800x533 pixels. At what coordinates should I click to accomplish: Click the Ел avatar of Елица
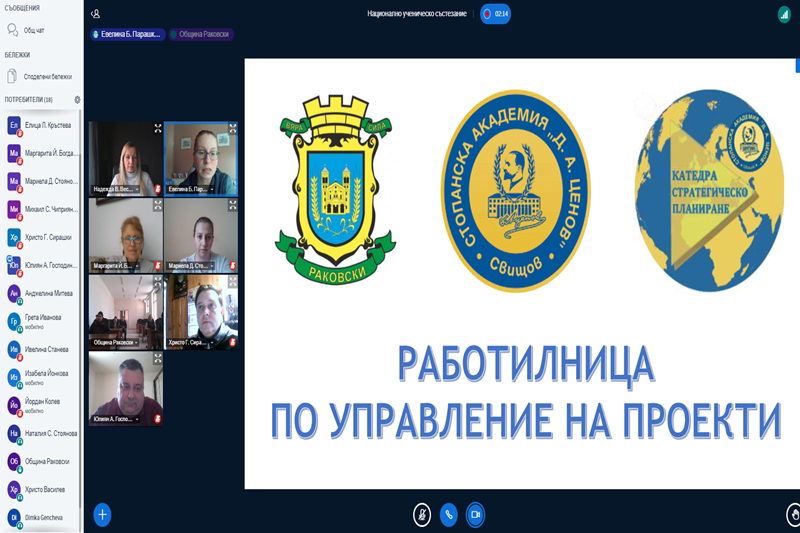click(14, 125)
